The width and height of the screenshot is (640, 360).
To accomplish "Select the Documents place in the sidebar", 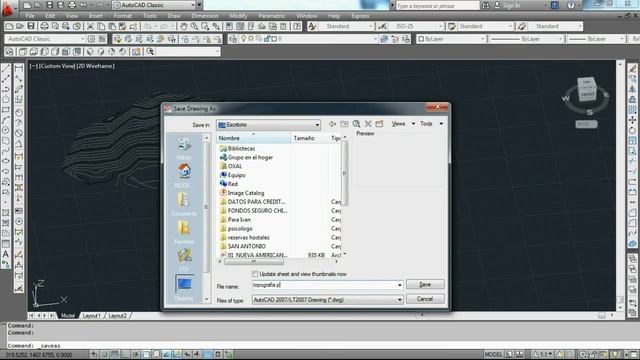I will (x=184, y=203).
